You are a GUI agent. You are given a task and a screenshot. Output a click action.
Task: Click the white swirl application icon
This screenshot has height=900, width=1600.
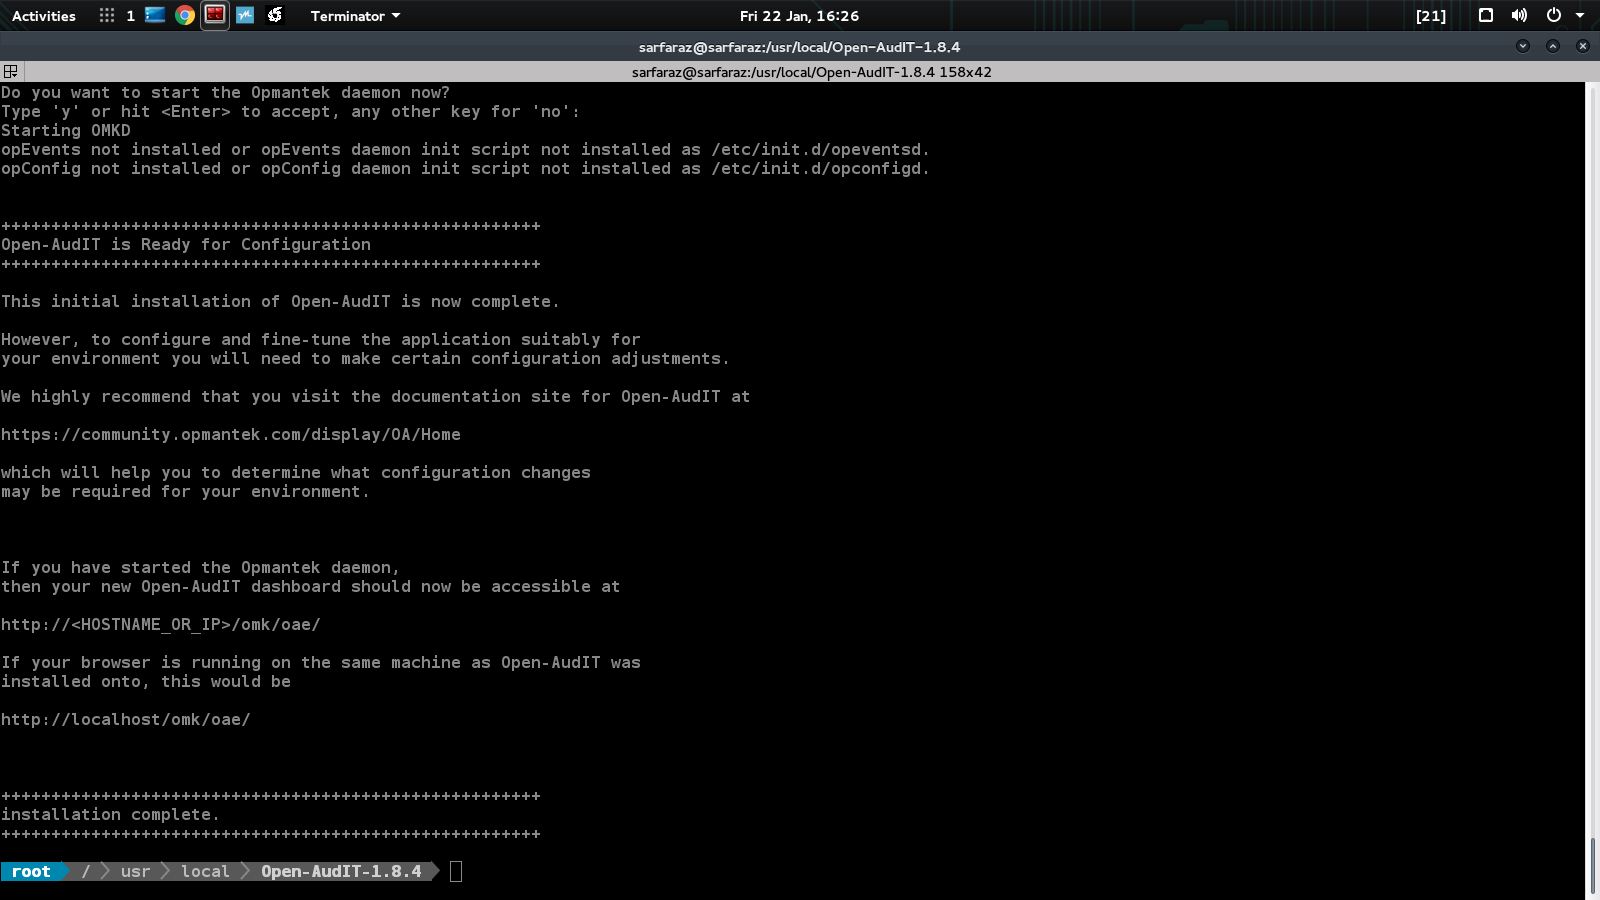pos(275,15)
